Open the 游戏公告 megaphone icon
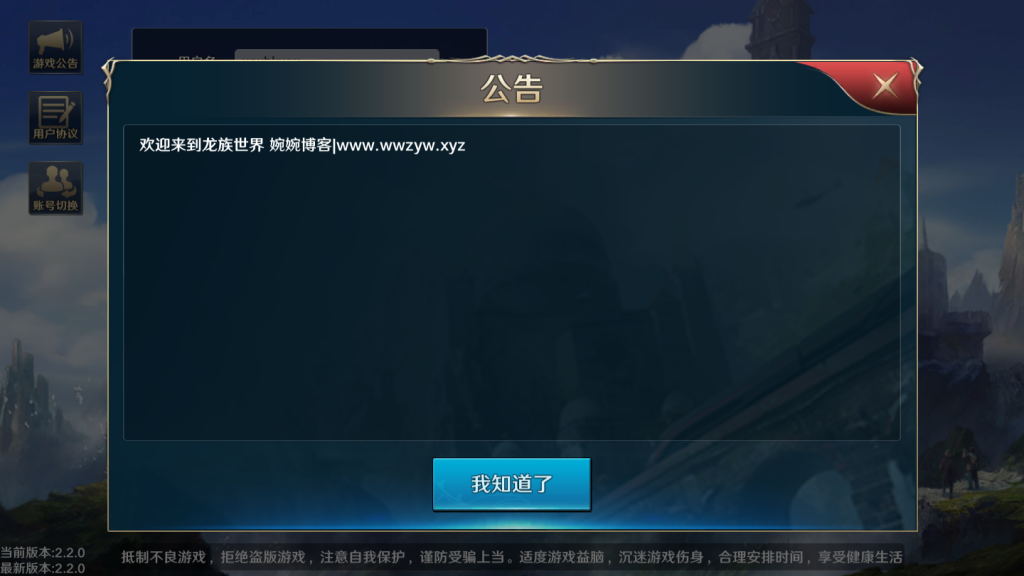This screenshot has height=576, width=1024. [x=56, y=47]
